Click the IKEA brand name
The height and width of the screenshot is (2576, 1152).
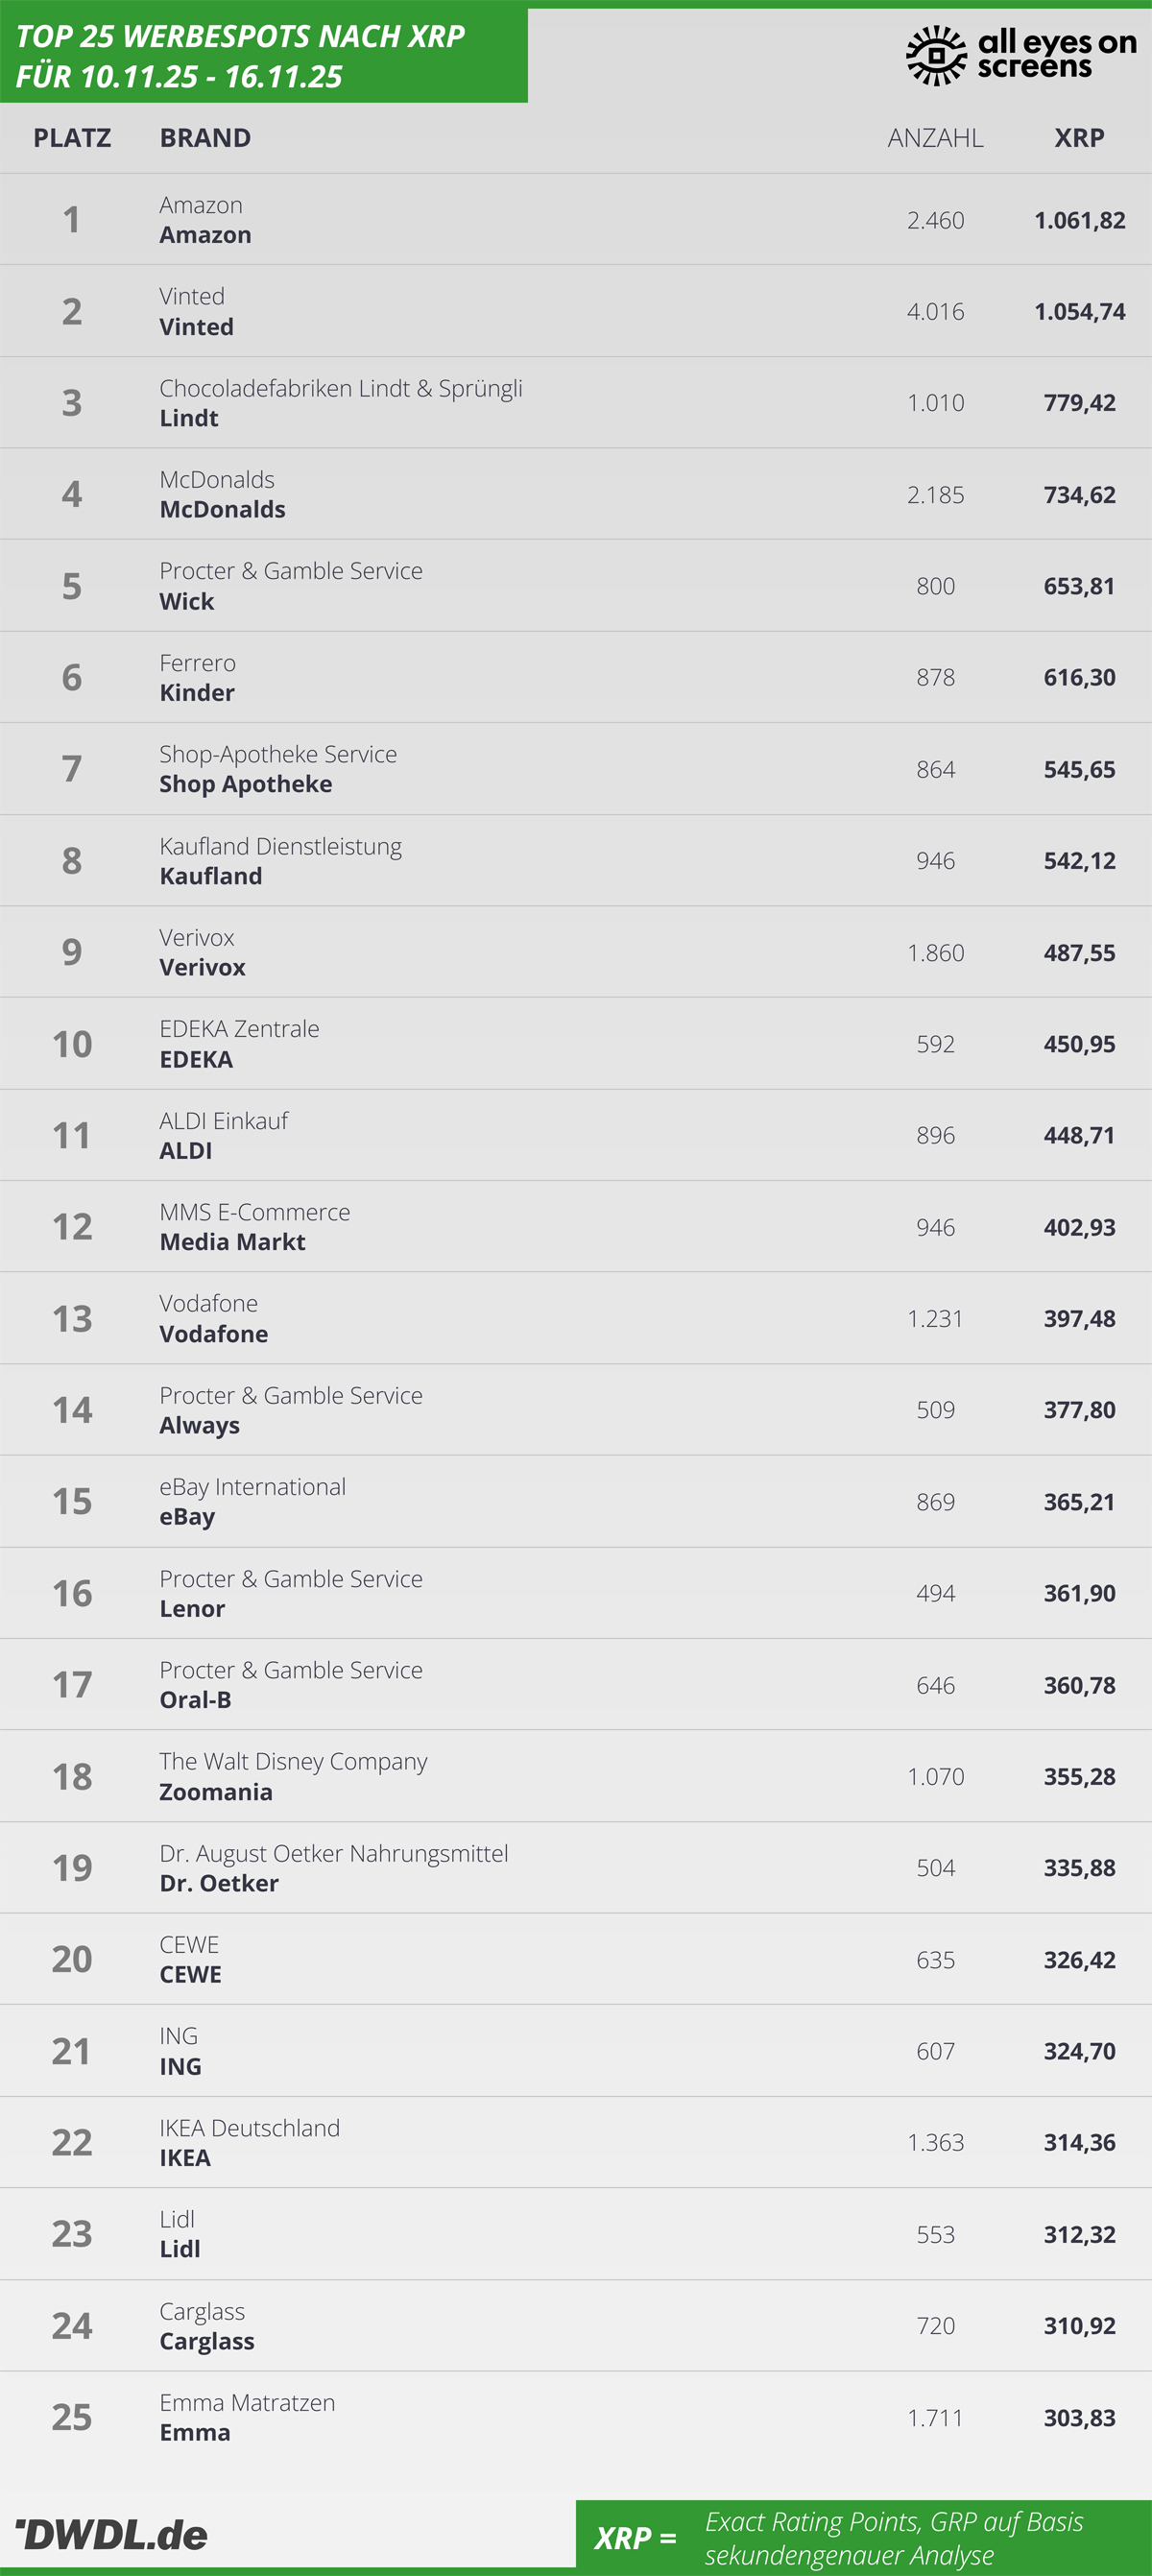pyautogui.click(x=185, y=2158)
